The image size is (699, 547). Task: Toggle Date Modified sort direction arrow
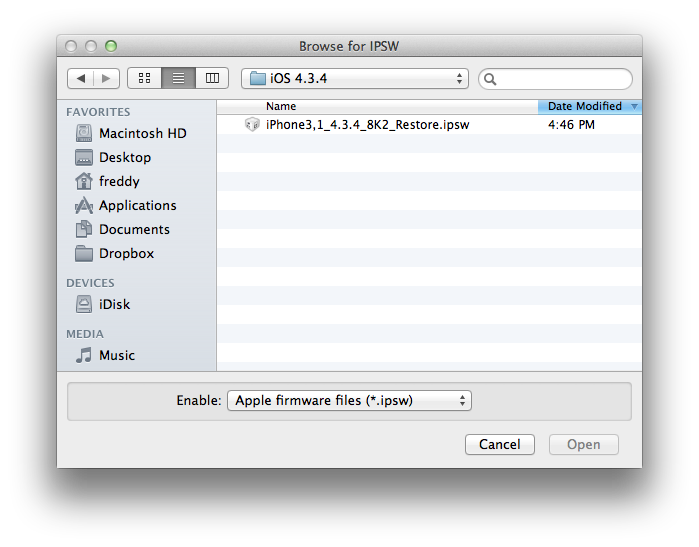[x=634, y=107]
